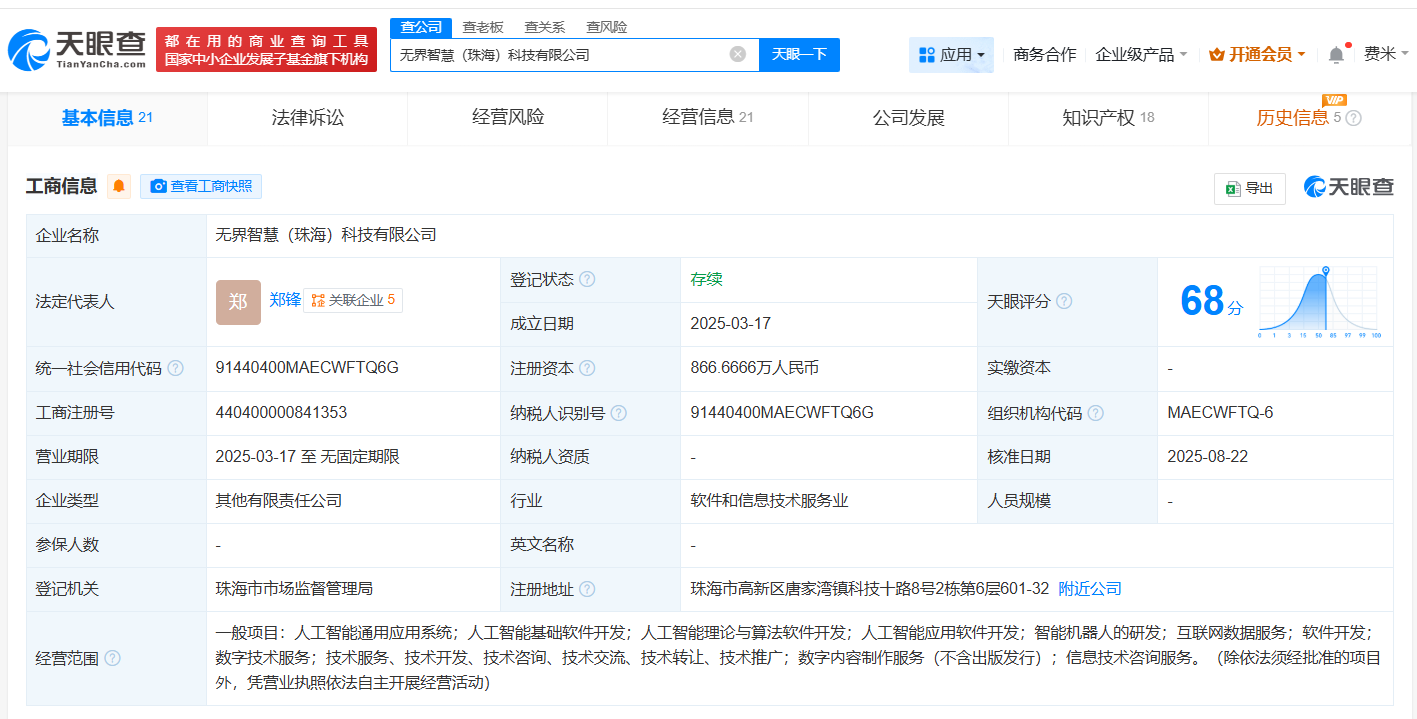Click legal representative name 郑锋
This screenshot has height=719, width=1417.
[x=285, y=299]
